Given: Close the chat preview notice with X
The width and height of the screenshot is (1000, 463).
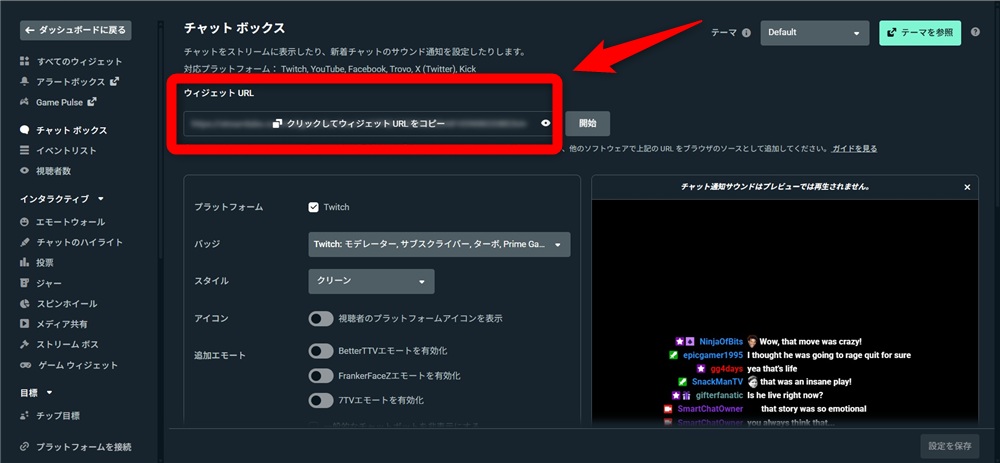Looking at the screenshot, I should click(x=967, y=187).
